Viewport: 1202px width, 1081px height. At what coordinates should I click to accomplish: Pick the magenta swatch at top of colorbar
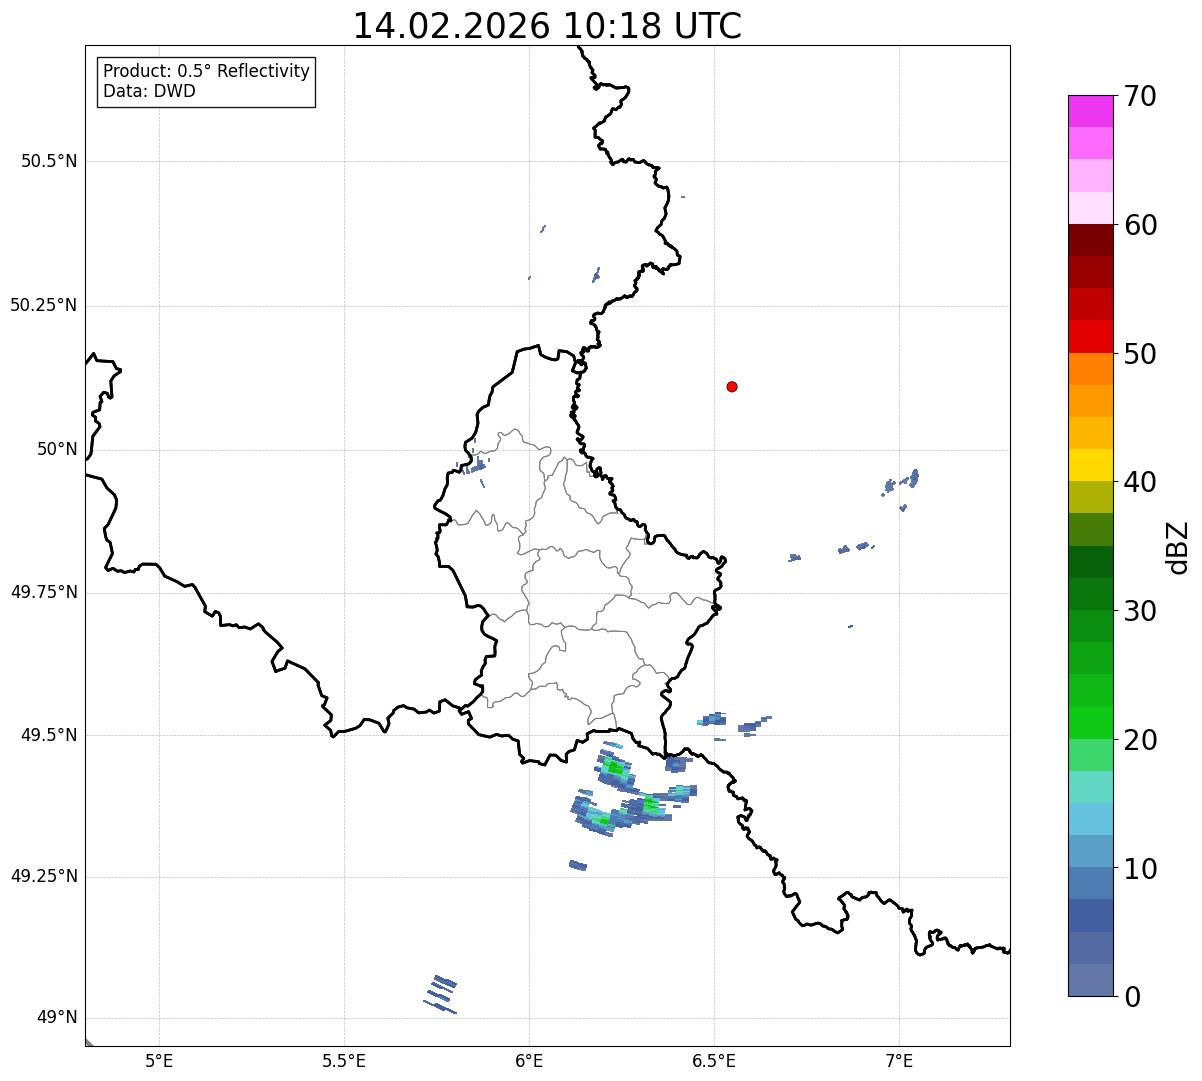point(1090,111)
